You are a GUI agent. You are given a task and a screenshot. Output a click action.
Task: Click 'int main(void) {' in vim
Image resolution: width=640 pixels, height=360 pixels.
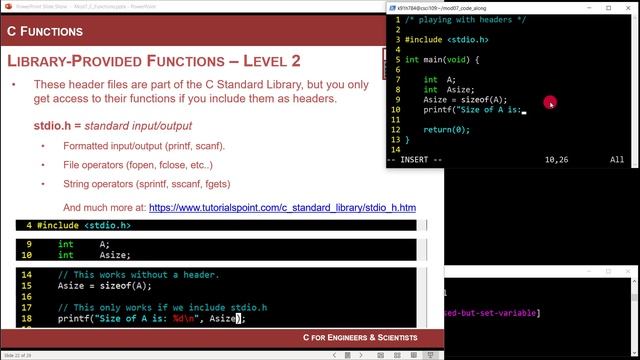[442, 60]
